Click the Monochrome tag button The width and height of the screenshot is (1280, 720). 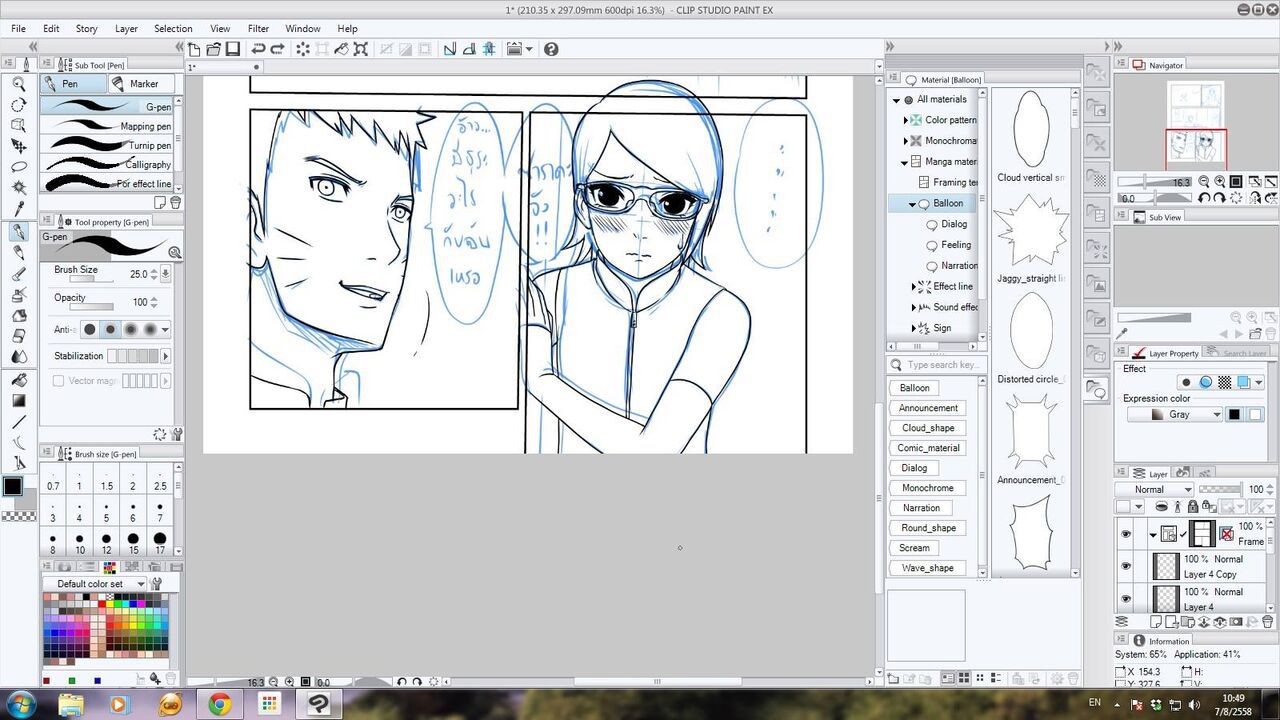[927, 488]
